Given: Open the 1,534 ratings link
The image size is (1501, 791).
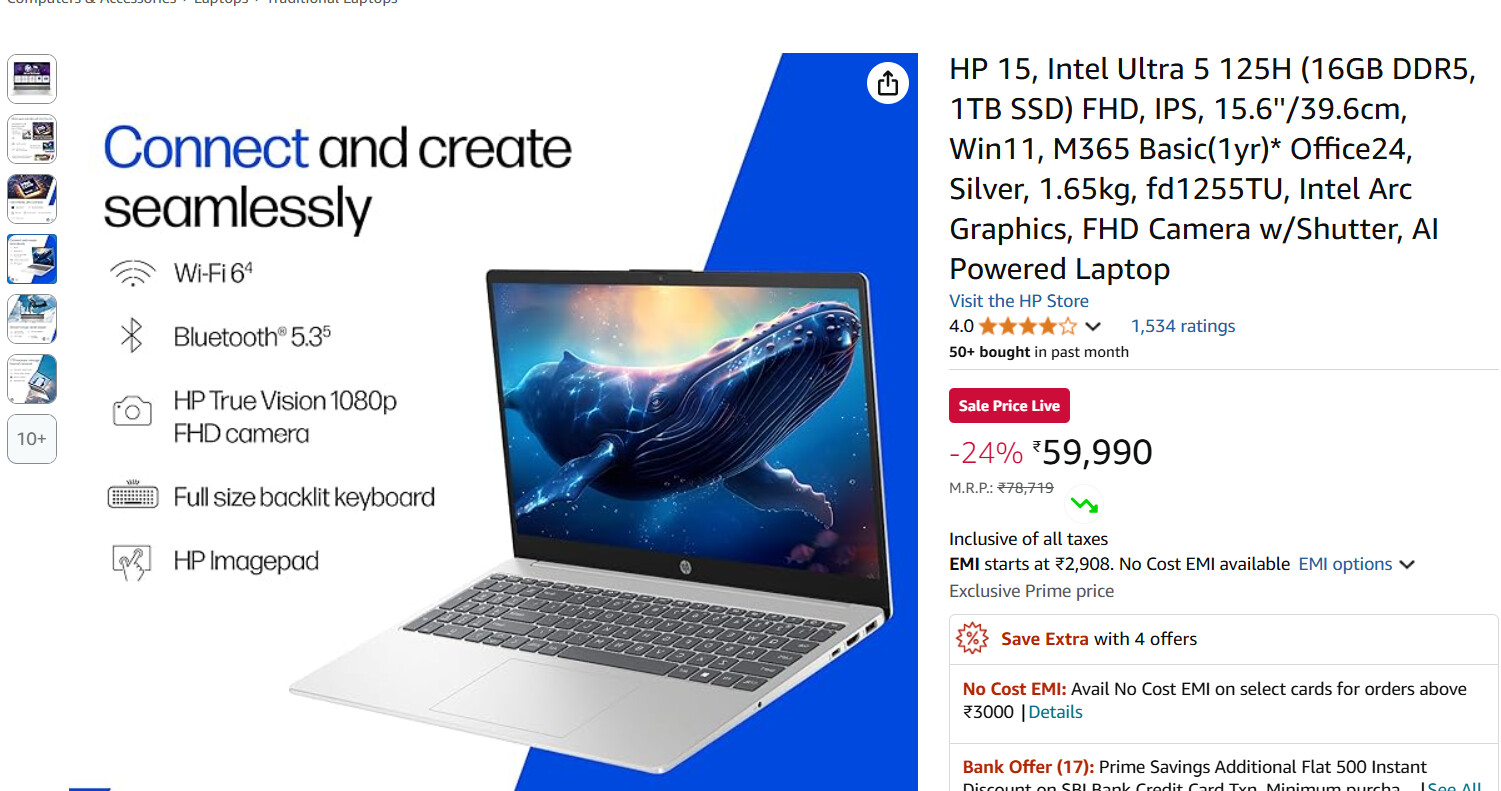Looking at the screenshot, I should point(1183,326).
